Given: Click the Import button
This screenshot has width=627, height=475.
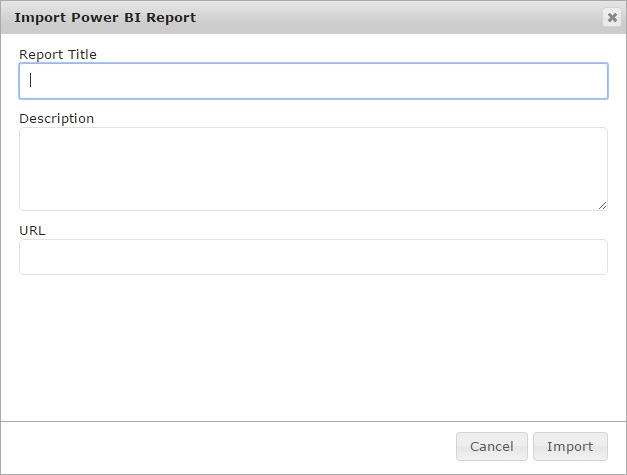Looking at the screenshot, I should pyautogui.click(x=570, y=446).
